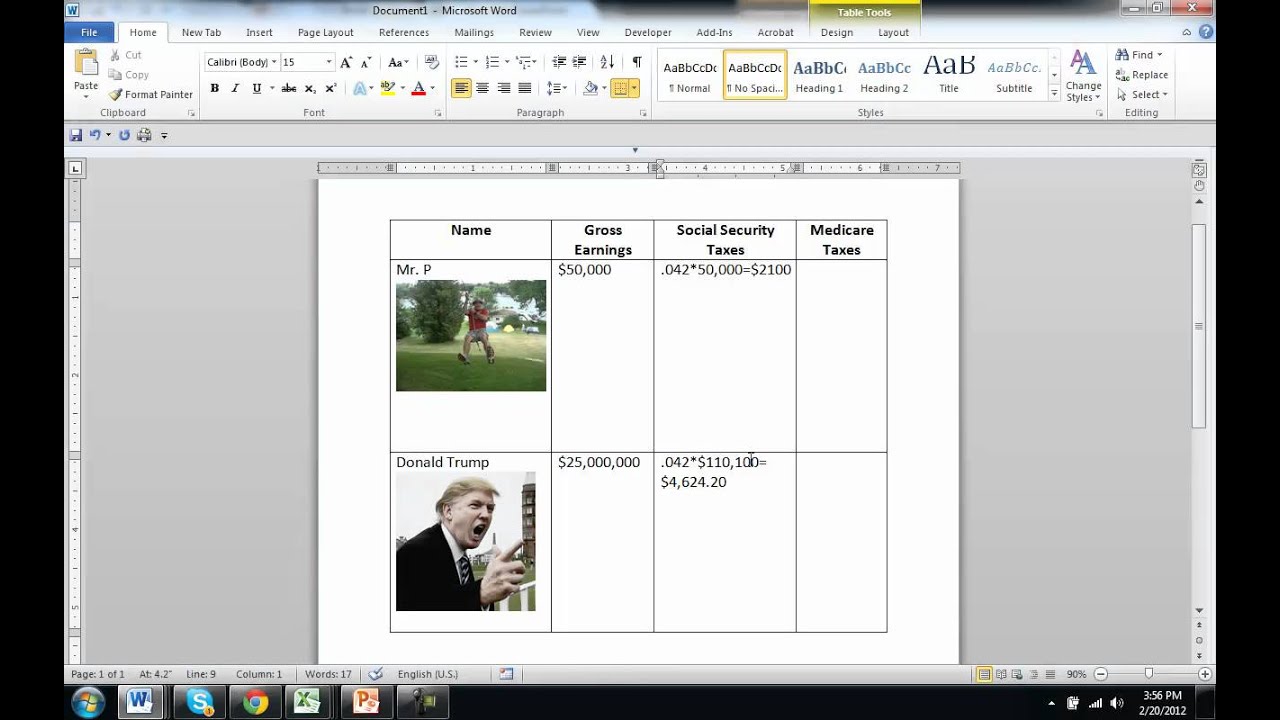Toggle Italic formatting
Viewport: 1280px width, 720px height.
pos(235,88)
